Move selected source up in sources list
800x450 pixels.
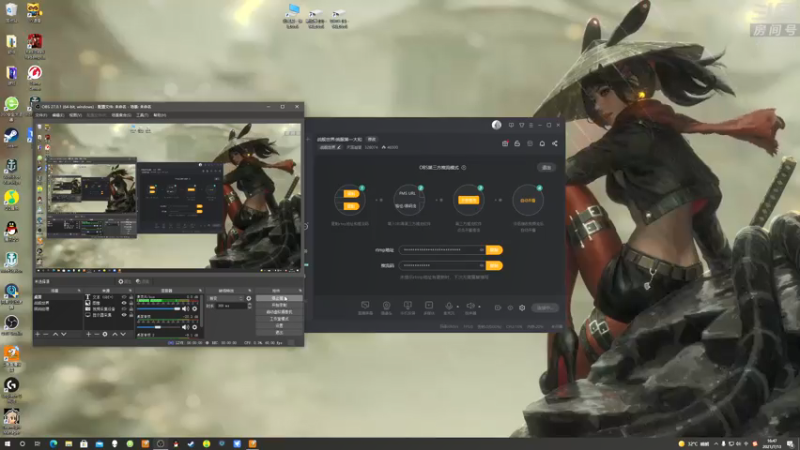[x=114, y=334]
